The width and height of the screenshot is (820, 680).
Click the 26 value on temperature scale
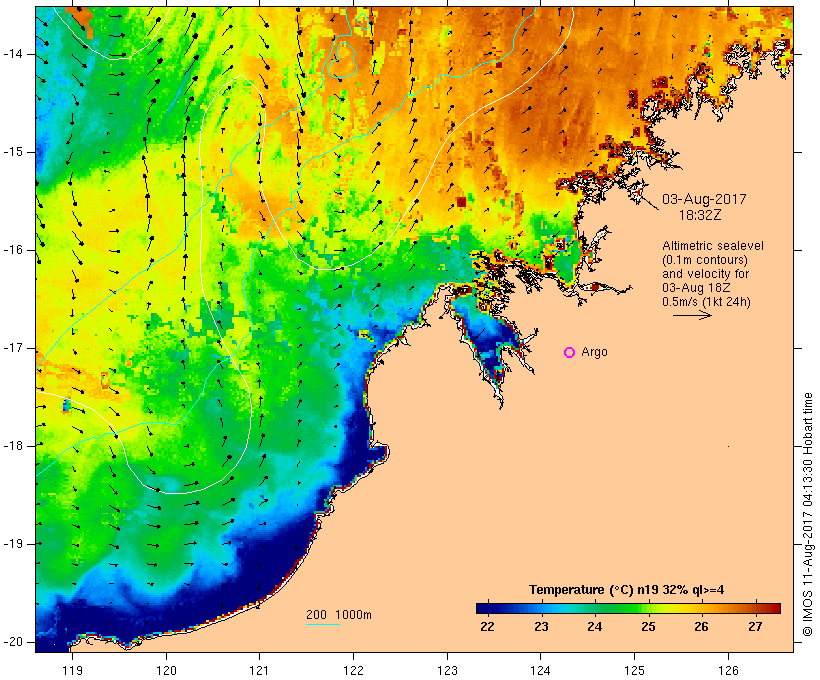[x=701, y=627]
